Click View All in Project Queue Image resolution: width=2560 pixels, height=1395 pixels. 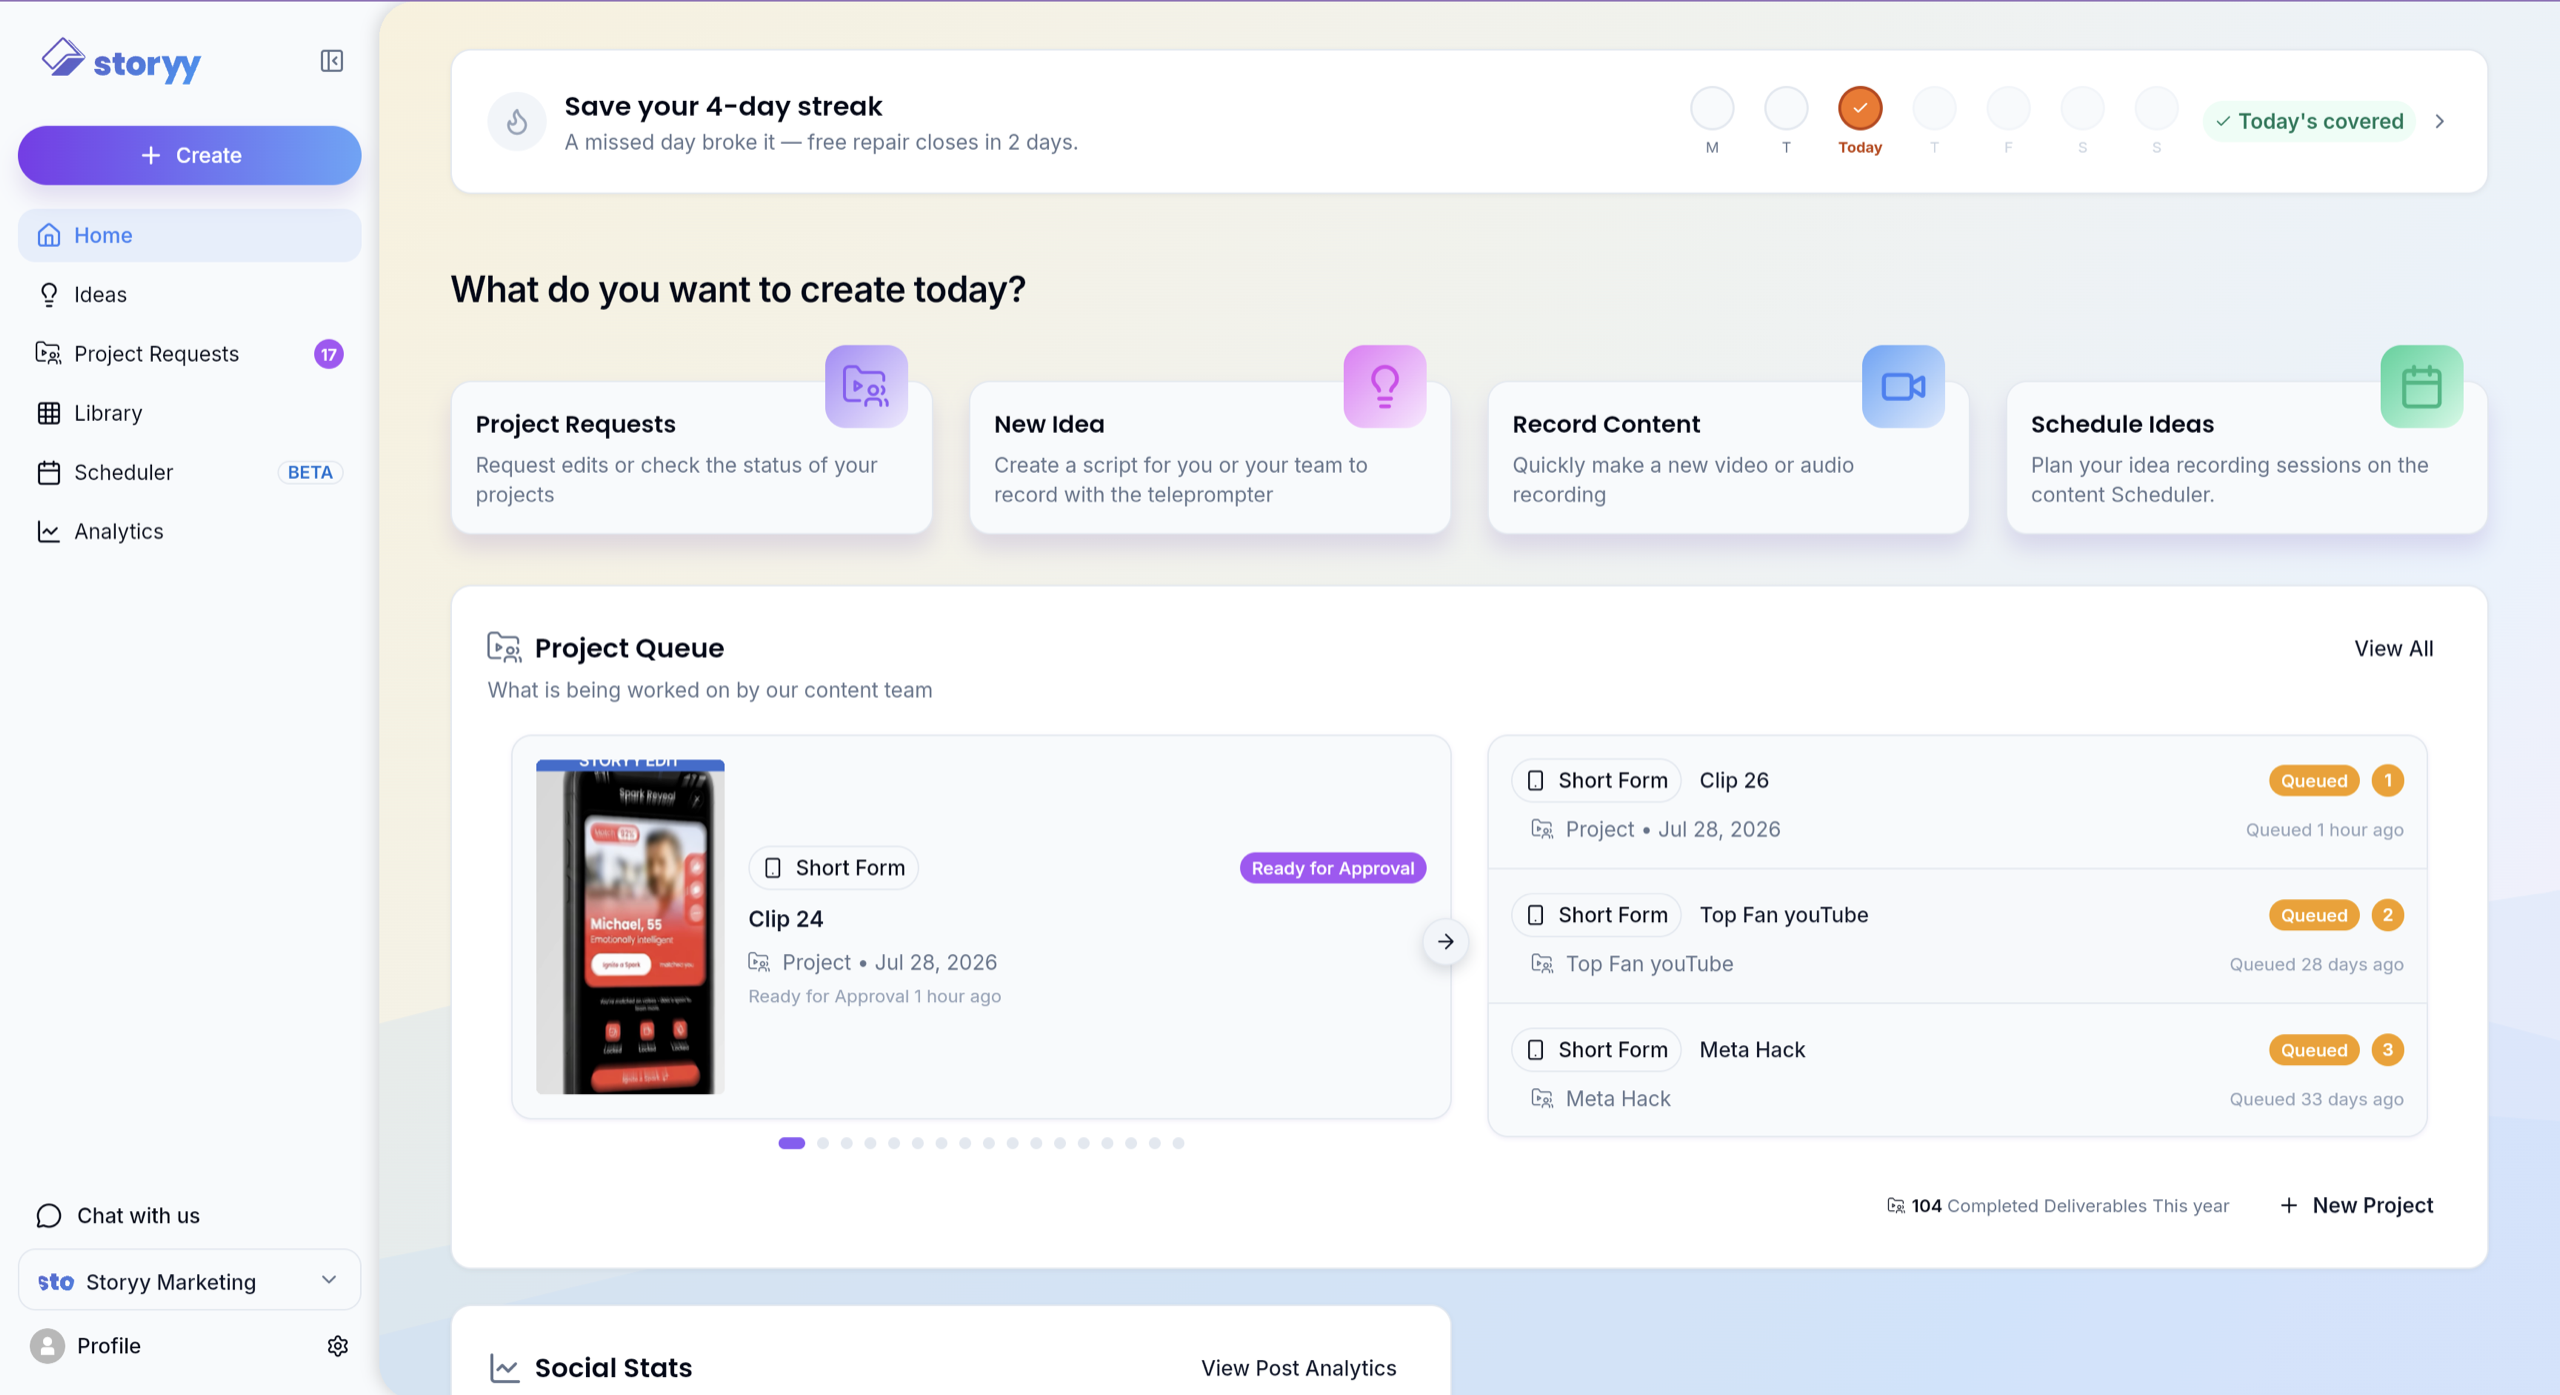[x=2393, y=648]
